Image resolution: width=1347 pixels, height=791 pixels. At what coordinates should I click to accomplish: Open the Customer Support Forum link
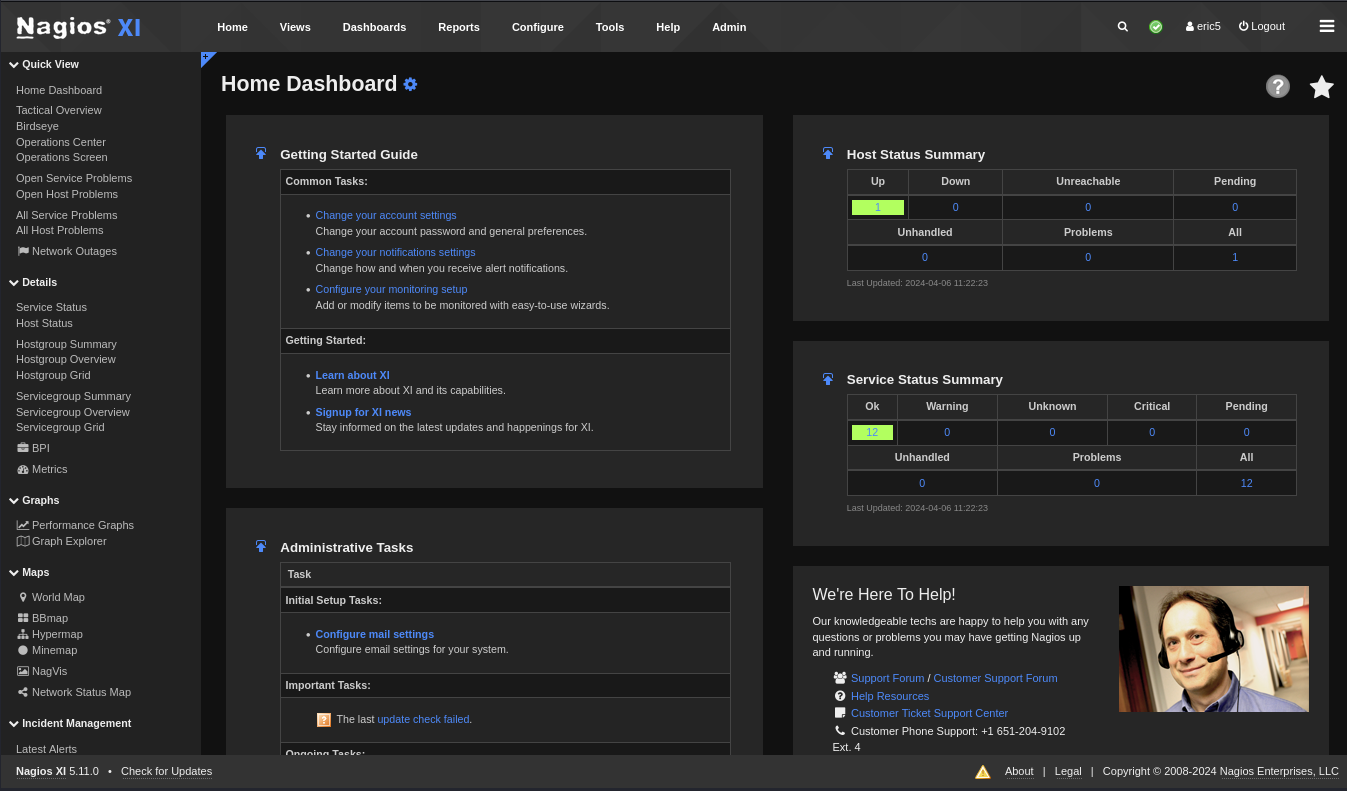coord(995,678)
